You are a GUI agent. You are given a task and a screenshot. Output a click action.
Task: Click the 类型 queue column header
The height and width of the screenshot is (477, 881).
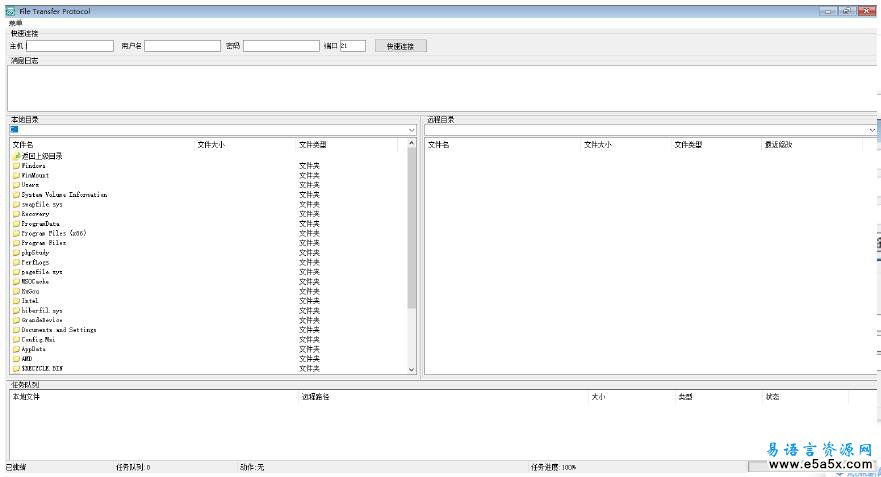pyautogui.click(x=719, y=397)
